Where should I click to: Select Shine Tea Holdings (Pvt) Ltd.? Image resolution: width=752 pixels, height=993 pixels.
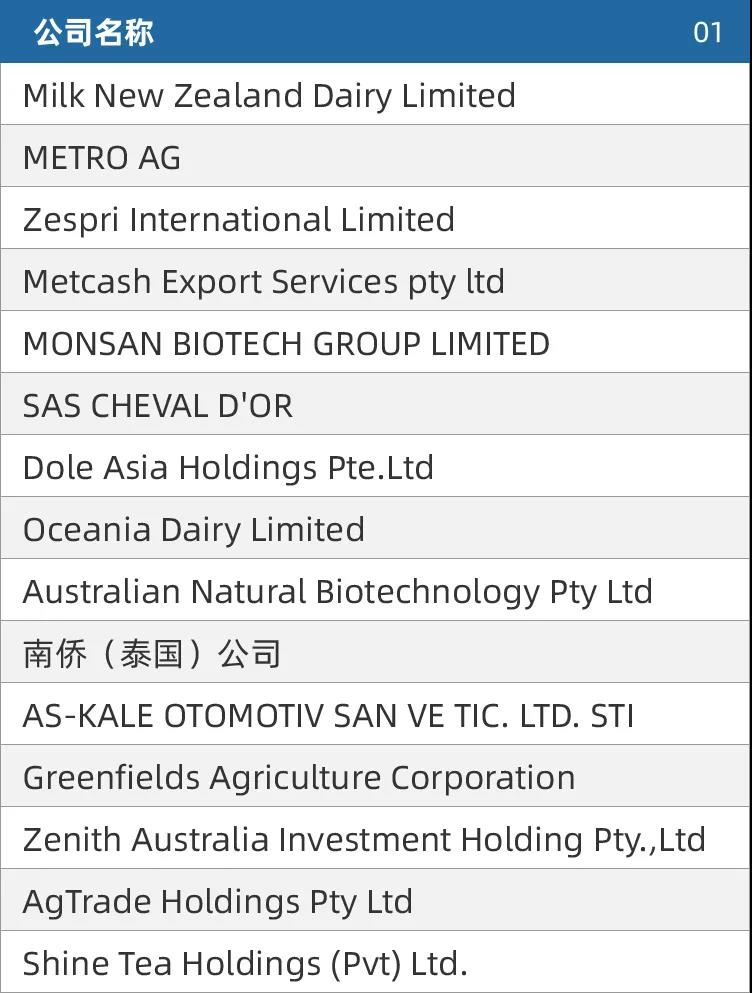[x=376, y=962]
